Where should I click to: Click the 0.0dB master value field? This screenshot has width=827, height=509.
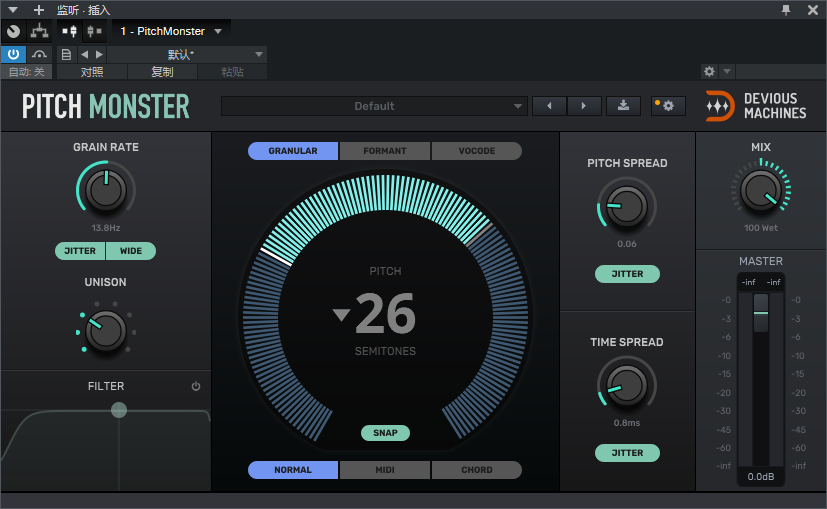761,477
